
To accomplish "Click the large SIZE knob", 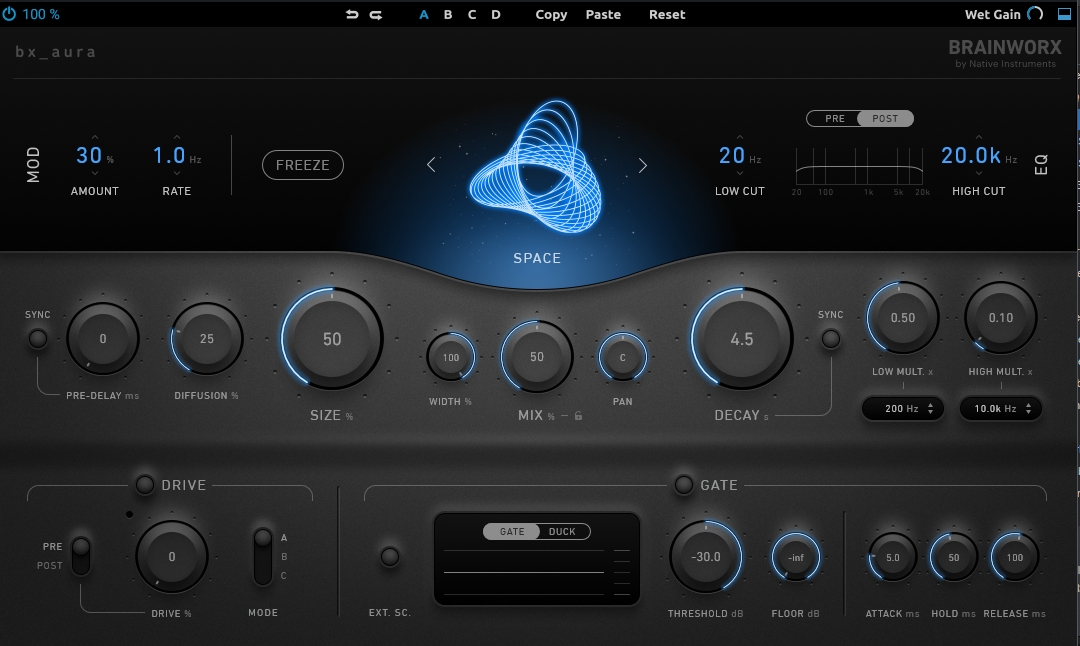I will point(332,338).
